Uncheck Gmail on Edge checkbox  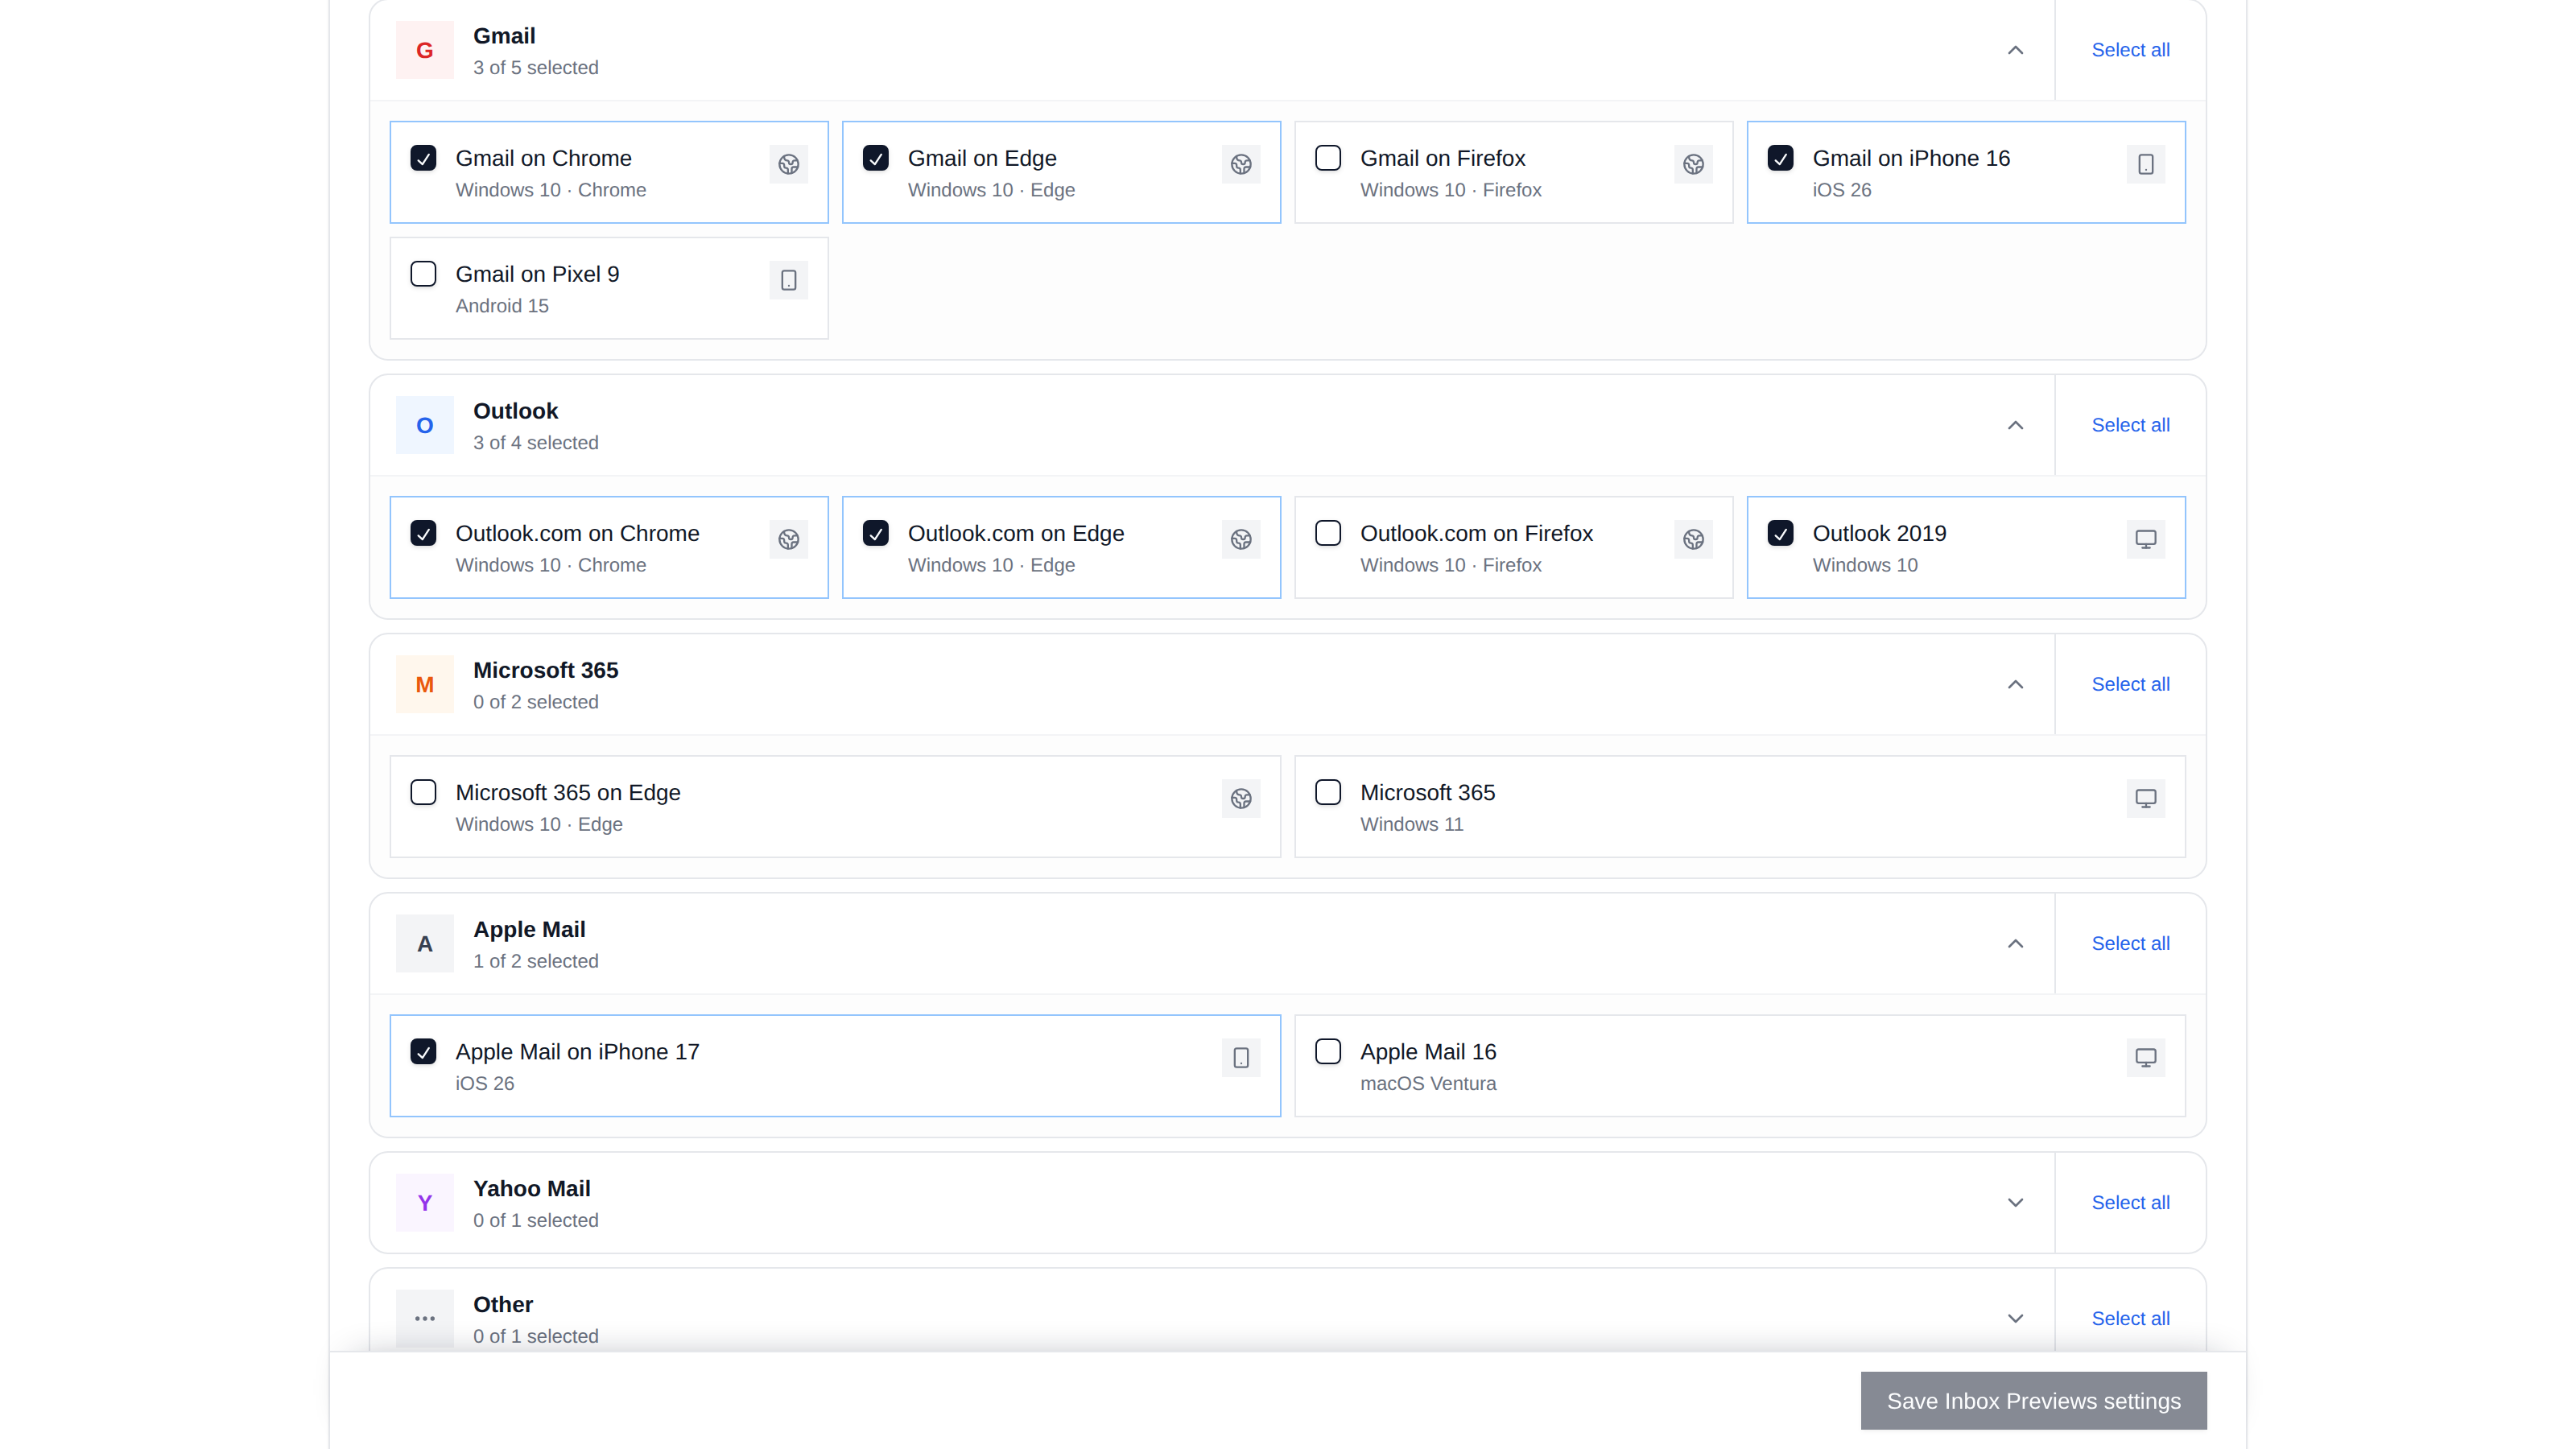[875, 158]
